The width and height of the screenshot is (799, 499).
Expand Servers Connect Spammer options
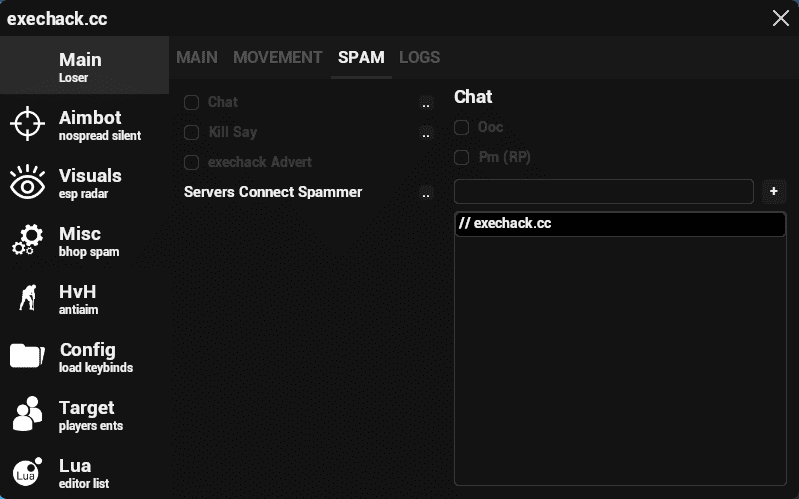coord(426,193)
